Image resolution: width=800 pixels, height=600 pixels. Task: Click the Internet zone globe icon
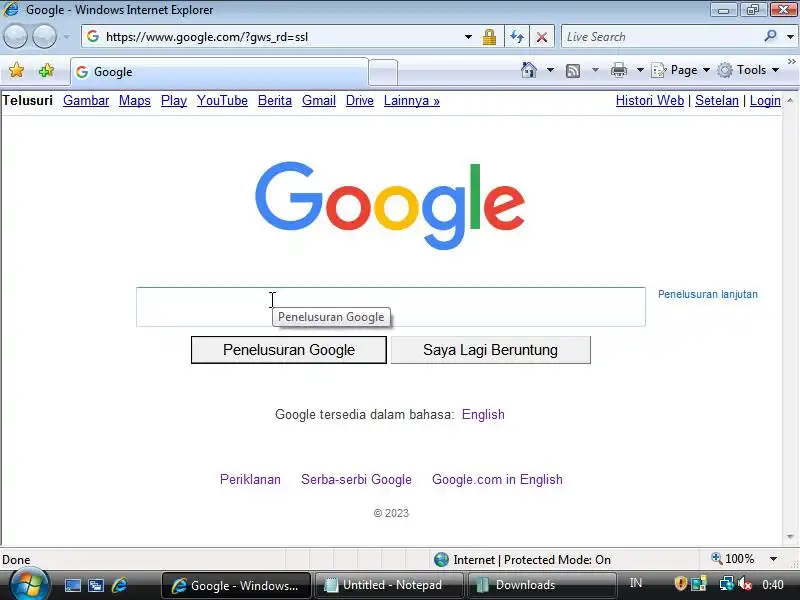click(441, 560)
